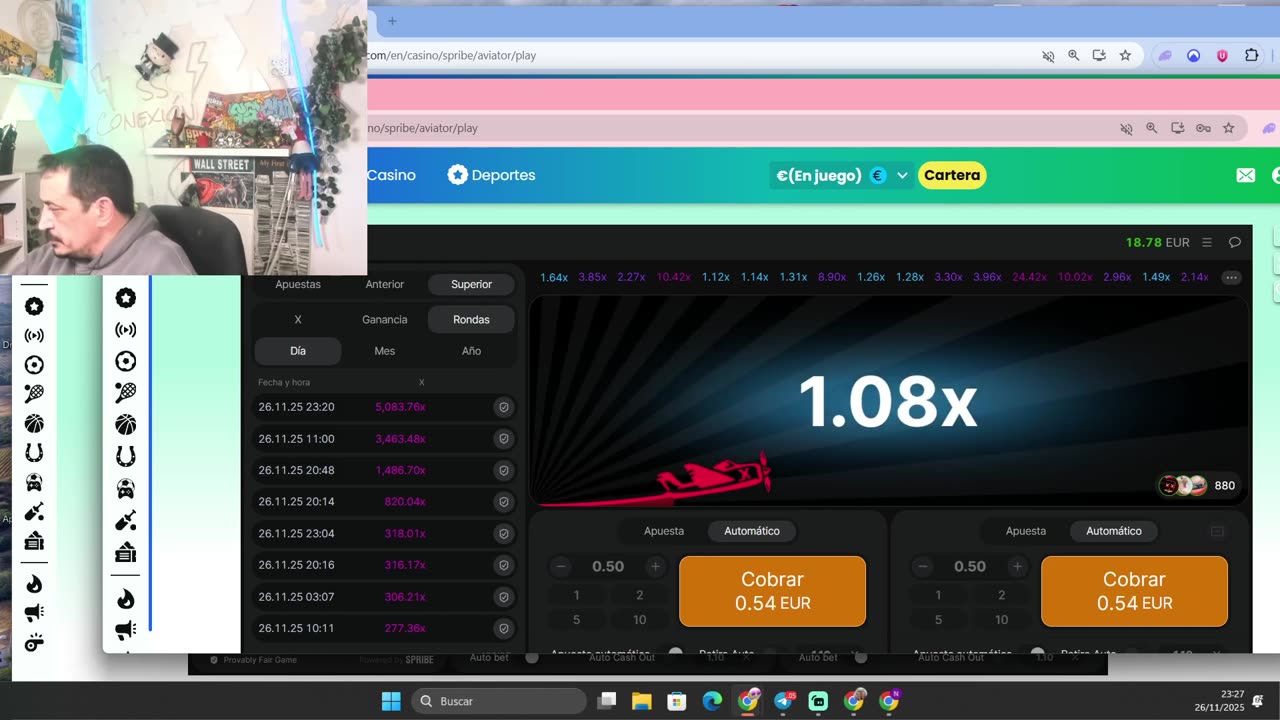This screenshot has height=720, width=1280.
Task: Open the Deportes navigation link
Action: click(x=492, y=175)
